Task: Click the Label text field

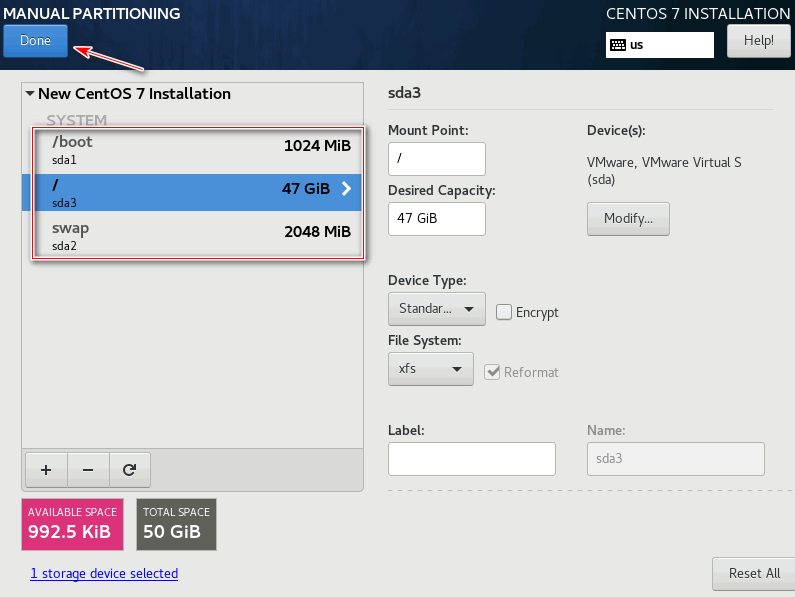Action: pyautogui.click(x=472, y=459)
